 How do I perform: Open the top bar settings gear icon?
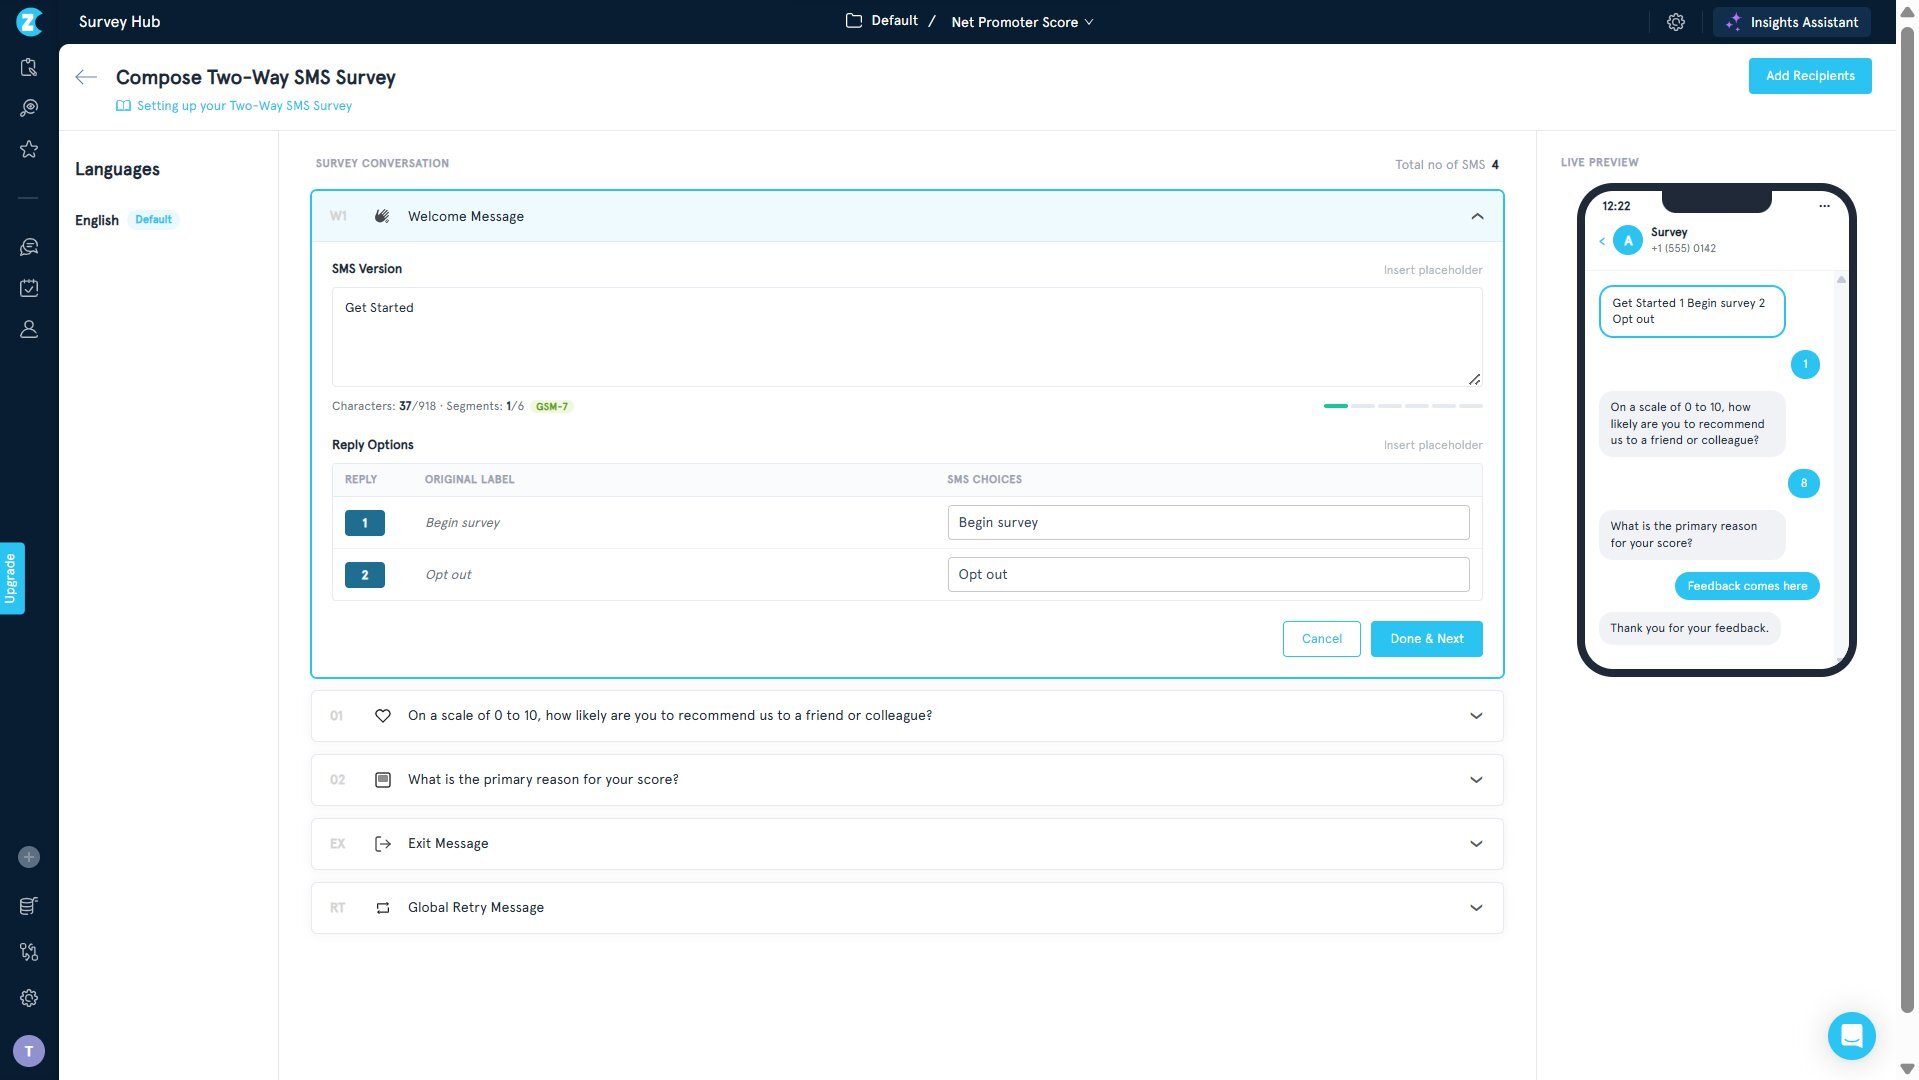(x=1676, y=22)
